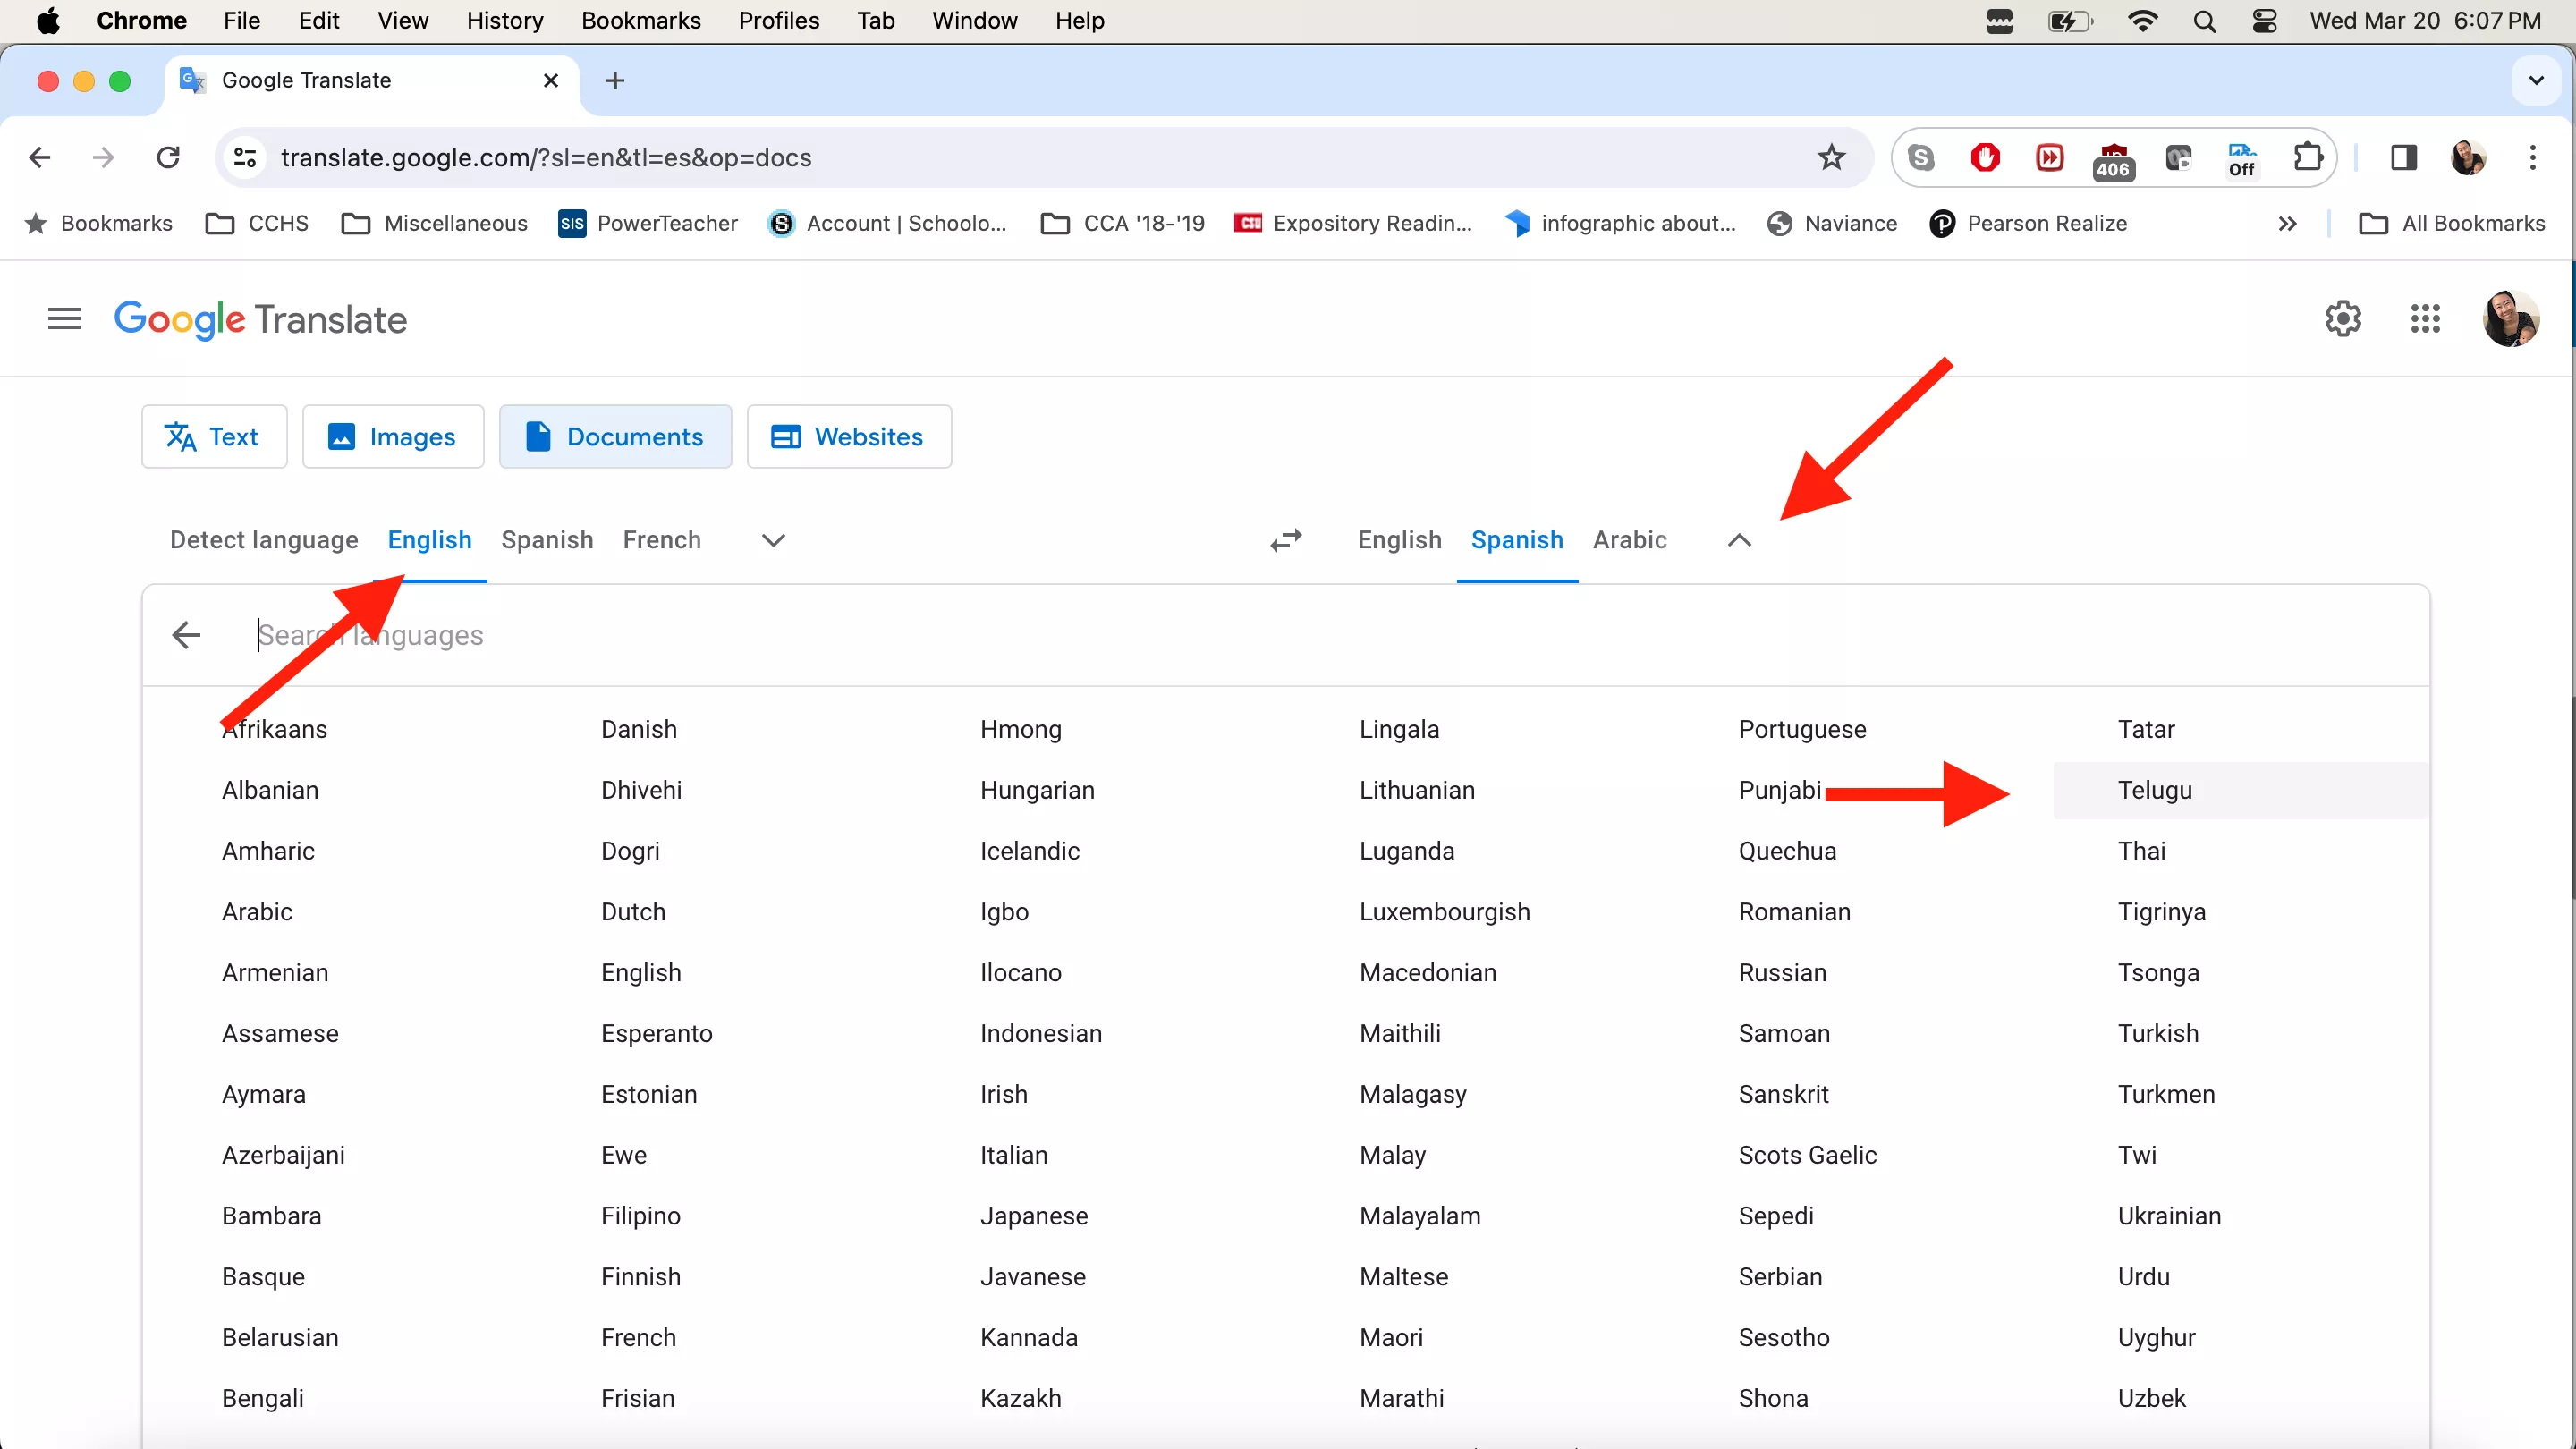Open Chrome's three-dot customize menu

coord(2533,157)
